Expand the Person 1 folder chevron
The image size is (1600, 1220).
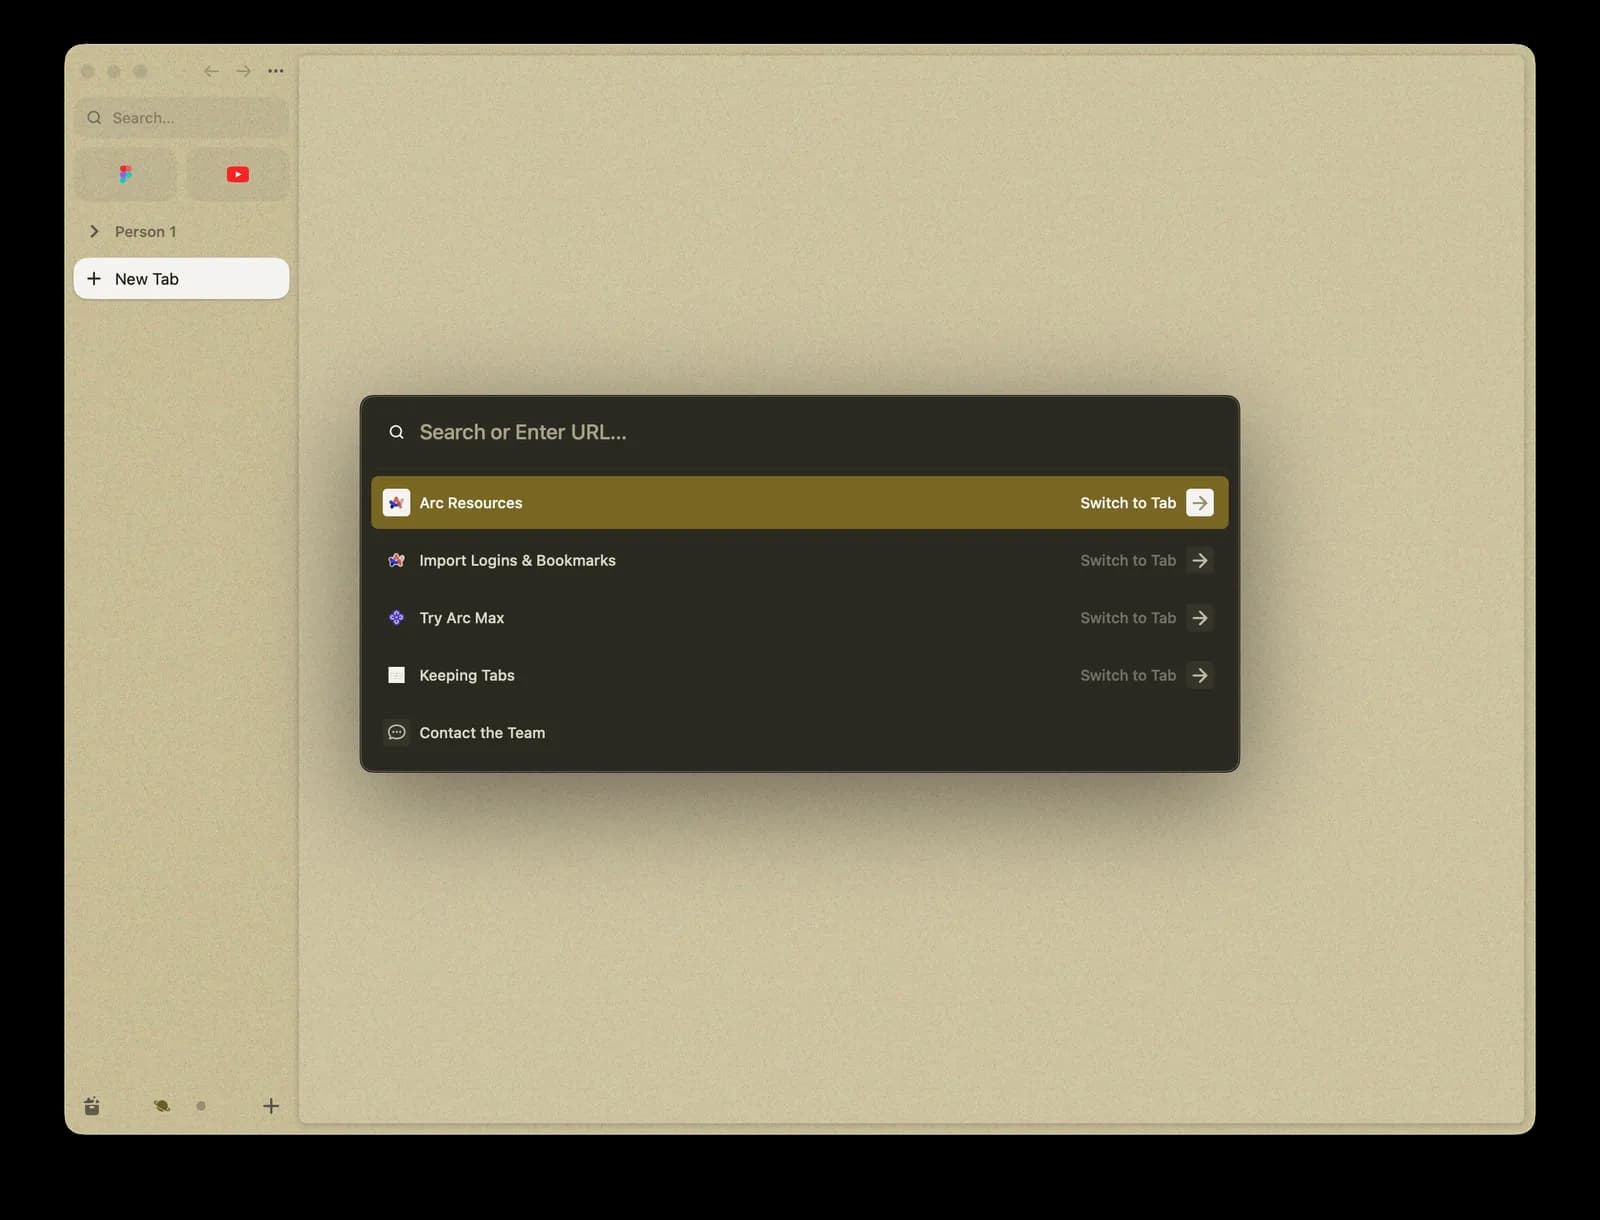click(94, 231)
